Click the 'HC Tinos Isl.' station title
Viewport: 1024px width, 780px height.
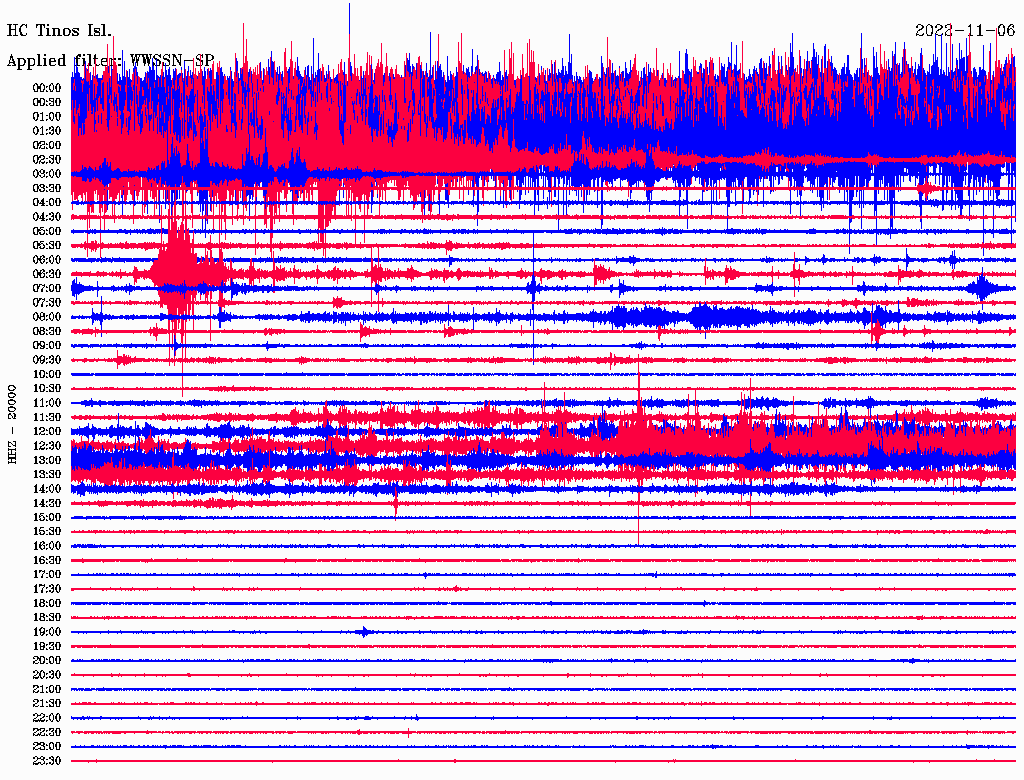(x=59, y=31)
